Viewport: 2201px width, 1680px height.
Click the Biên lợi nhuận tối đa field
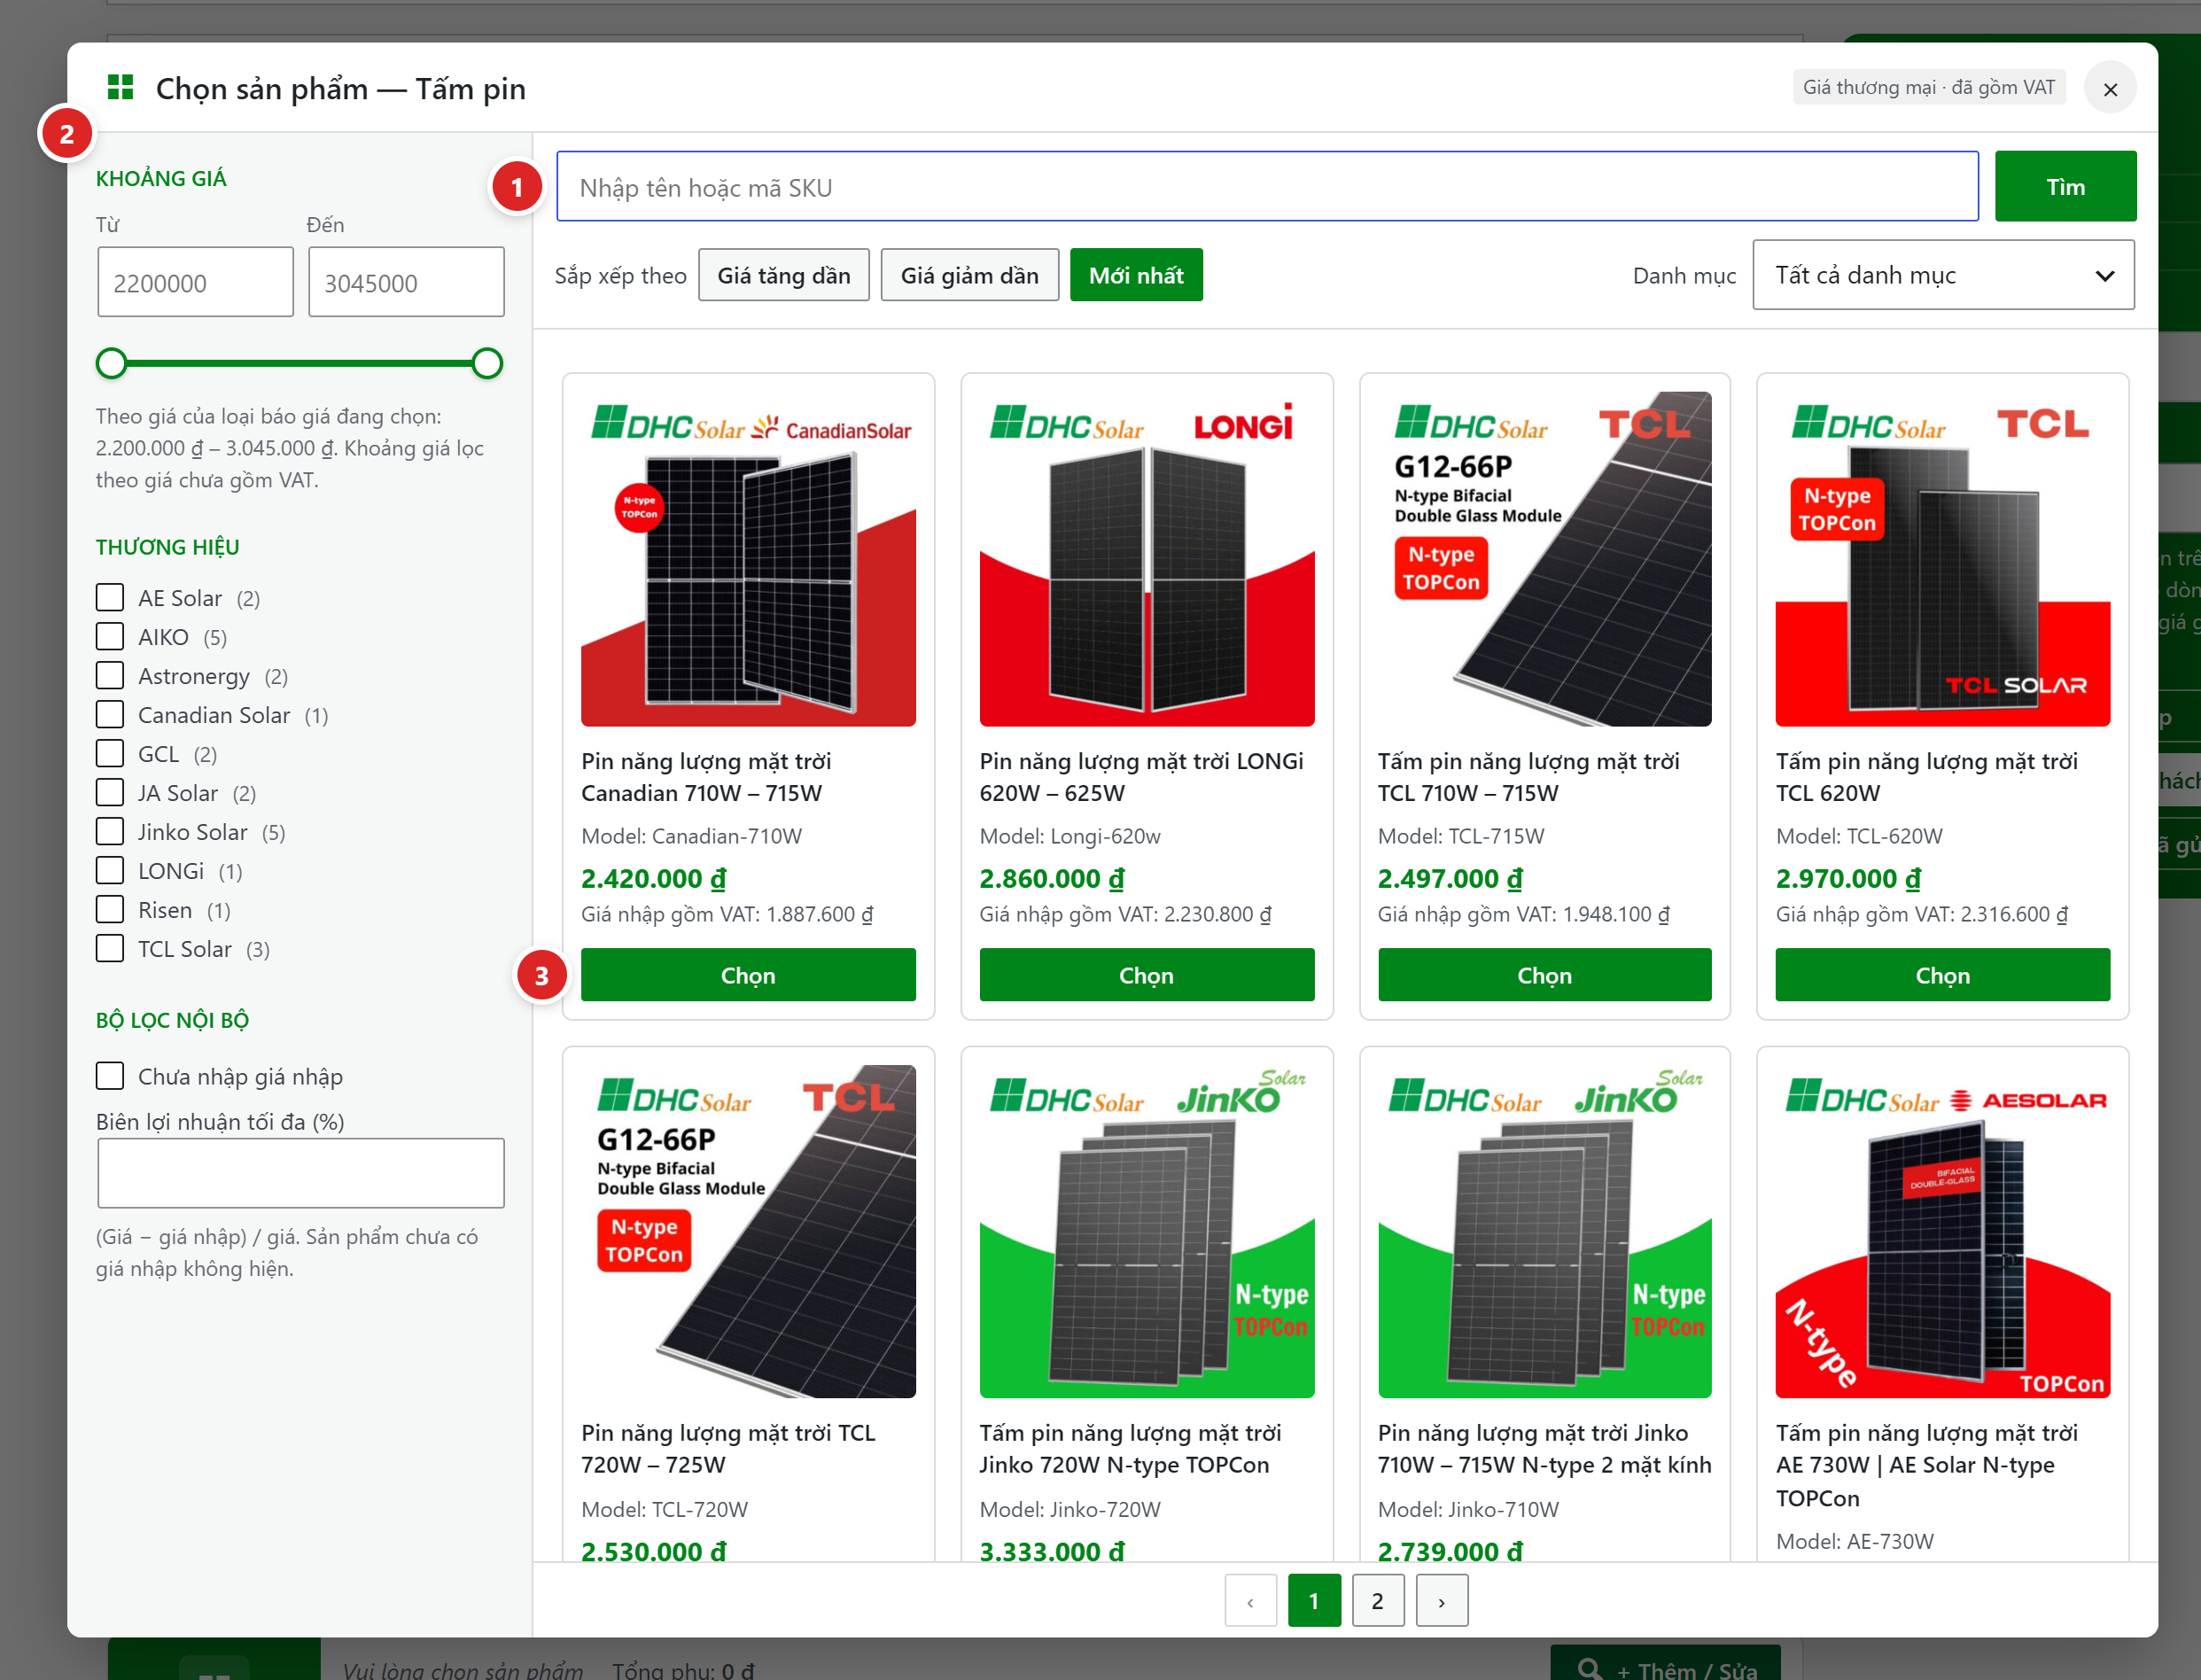[x=301, y=1173]
